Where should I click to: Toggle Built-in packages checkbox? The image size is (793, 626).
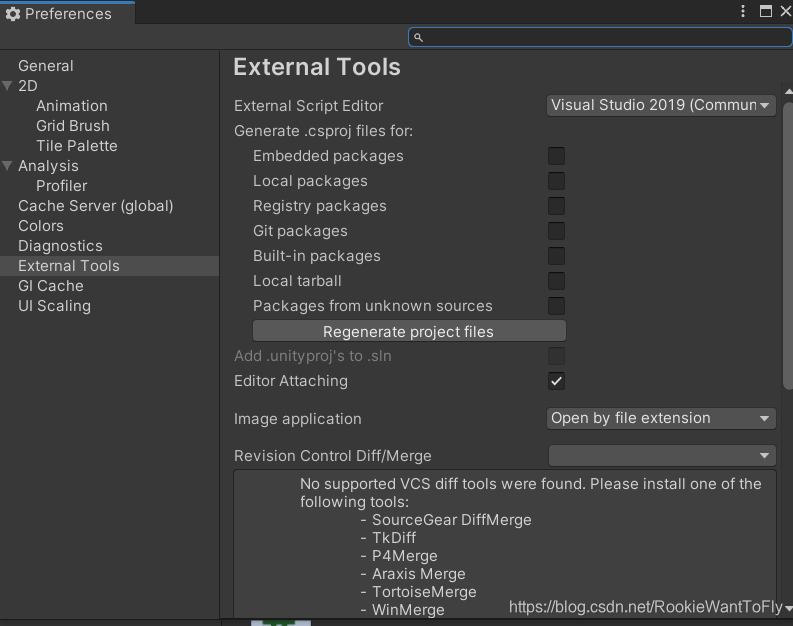click(556, 256)
